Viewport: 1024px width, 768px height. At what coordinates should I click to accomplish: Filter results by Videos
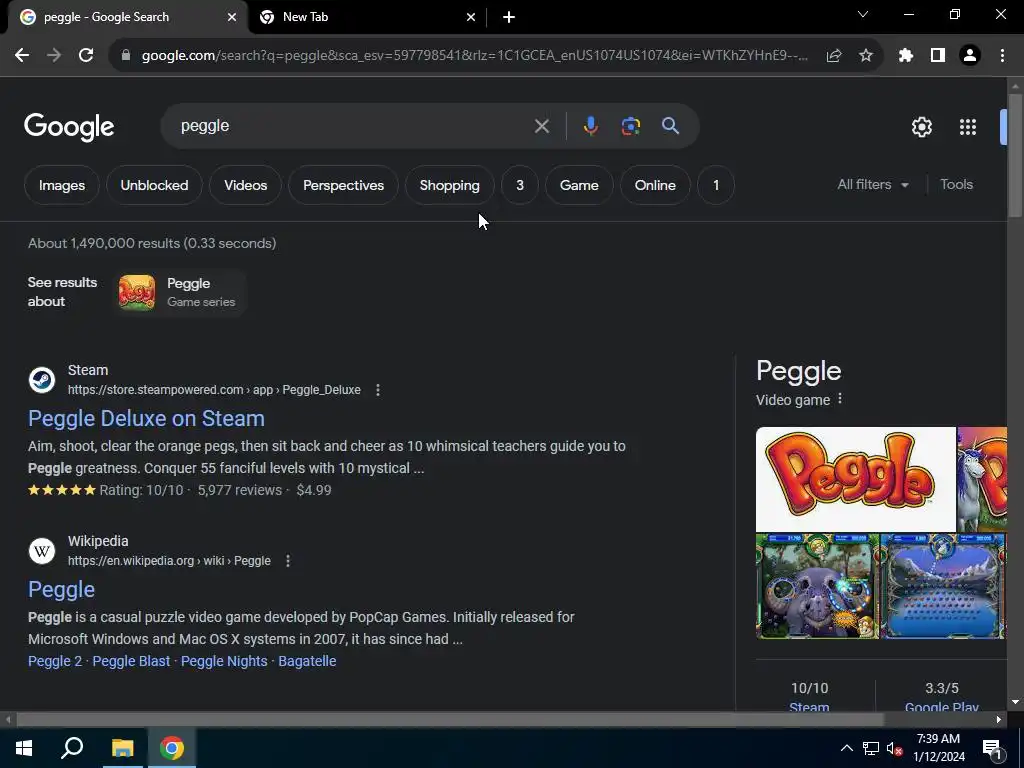point(246,185)
